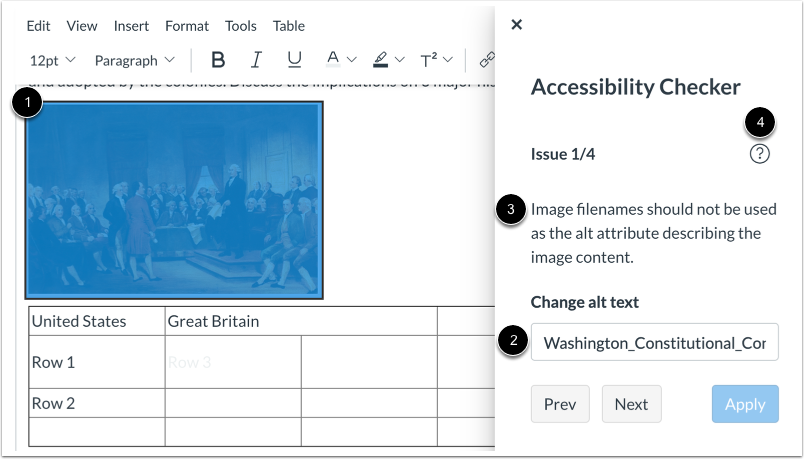Screen dimensions: 804x459
Task: Click the Row 1 table cell
Action: 97,362
